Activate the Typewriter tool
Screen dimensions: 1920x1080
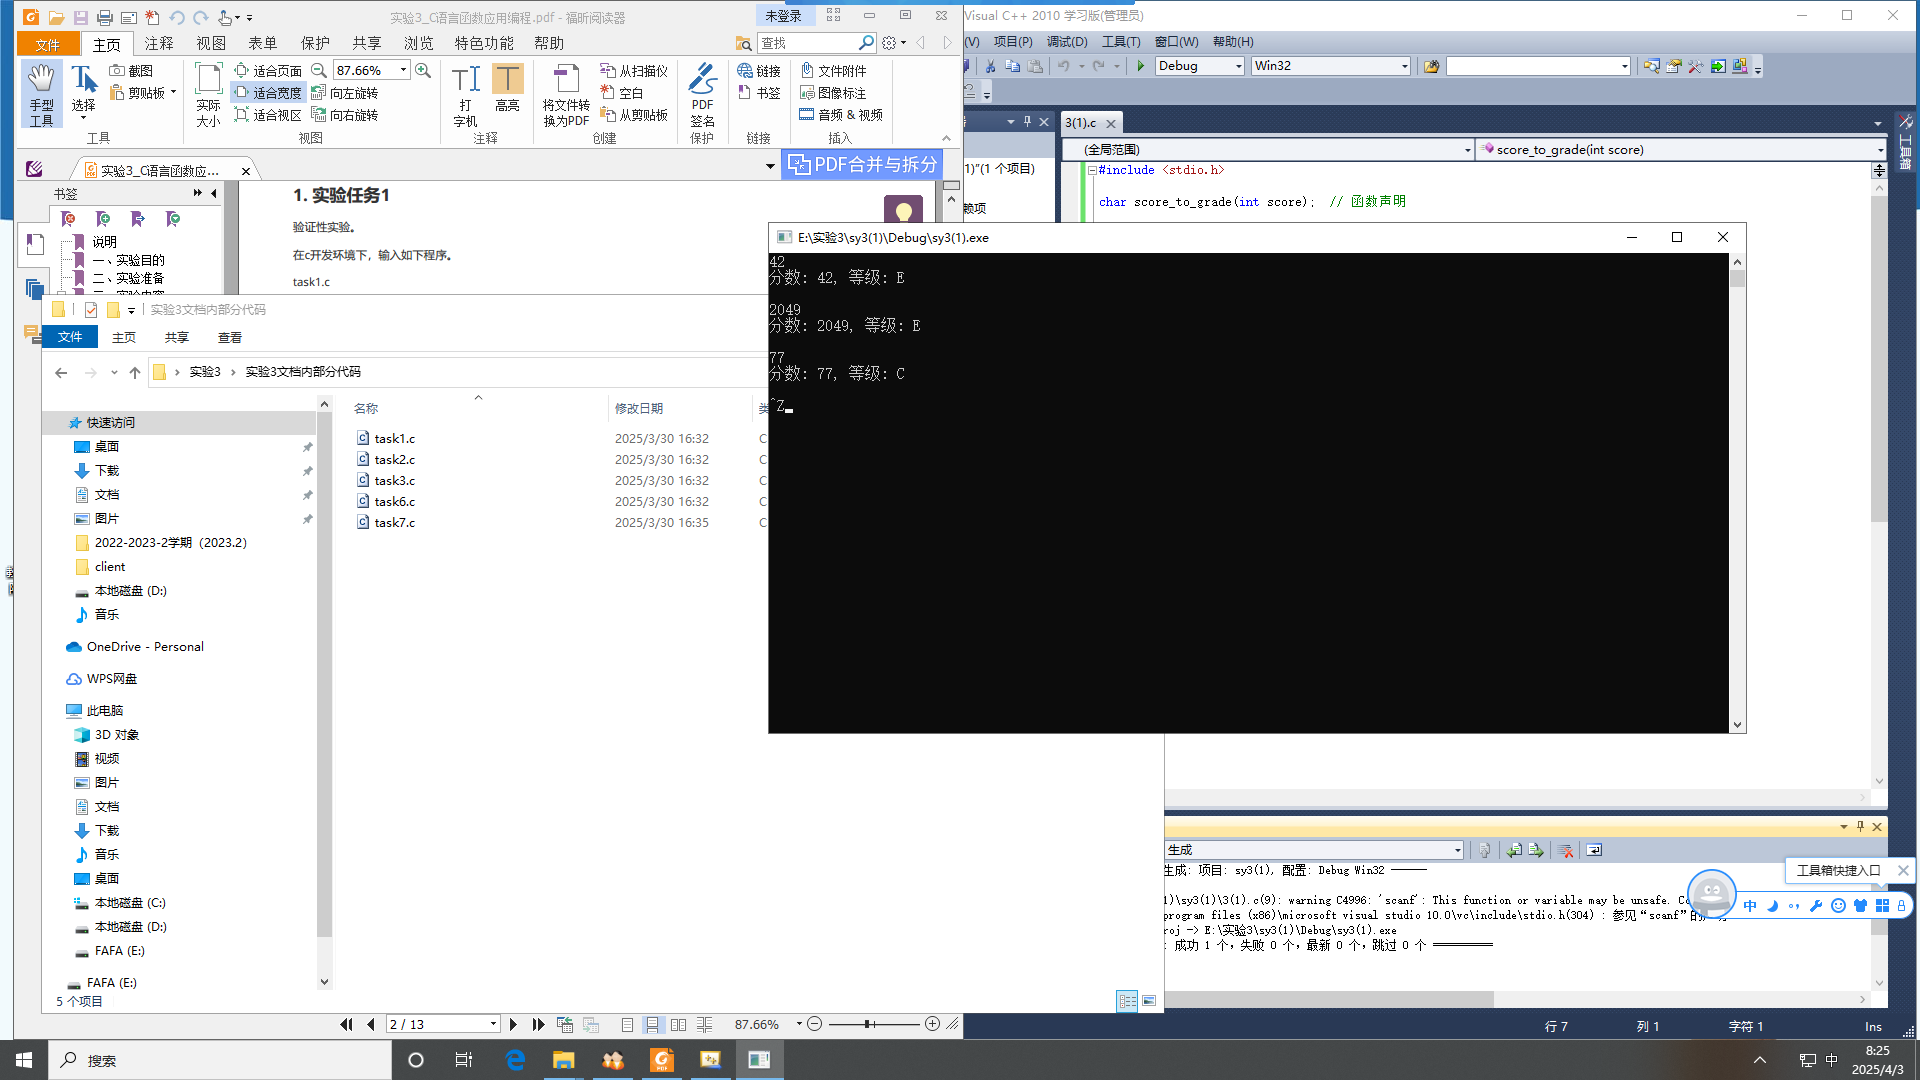click(x=465, y=94)
